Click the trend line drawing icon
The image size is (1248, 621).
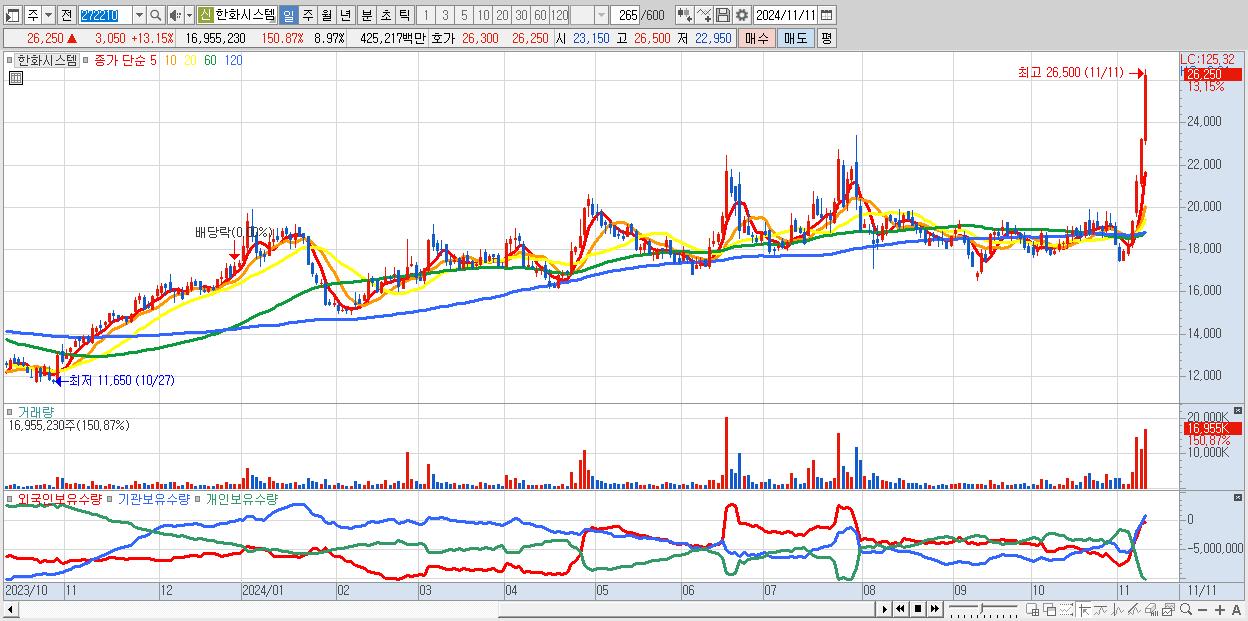tap(1134, 609)
